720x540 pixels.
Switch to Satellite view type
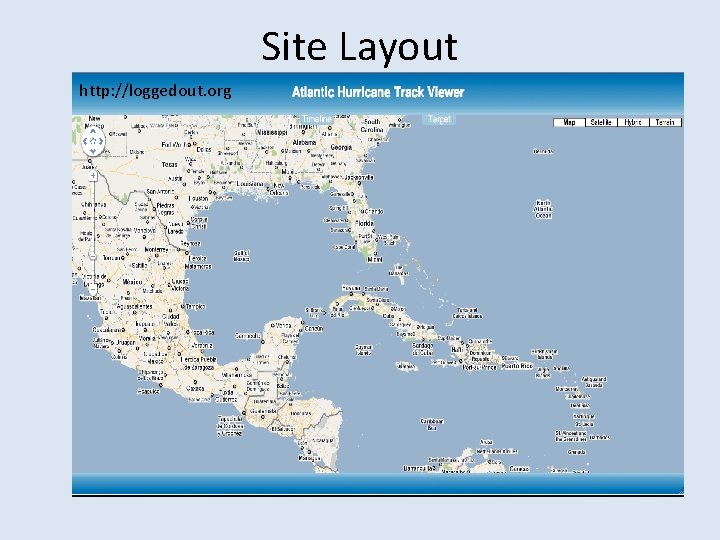601,122
